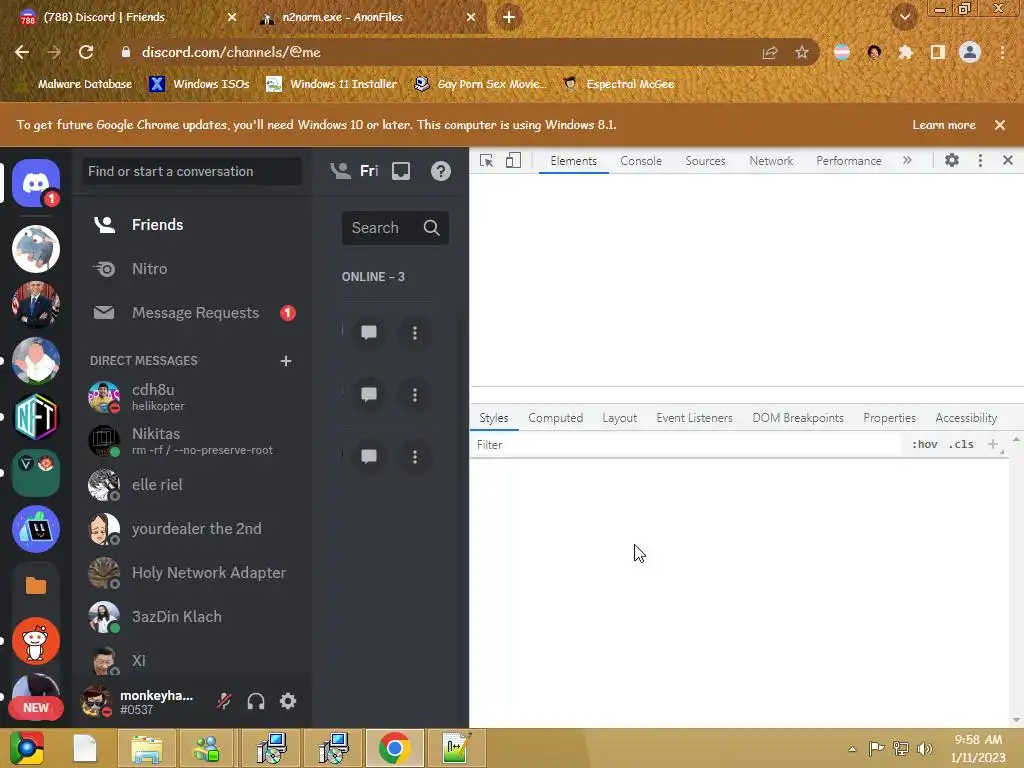Open DM with elle riel

(192, 485)
